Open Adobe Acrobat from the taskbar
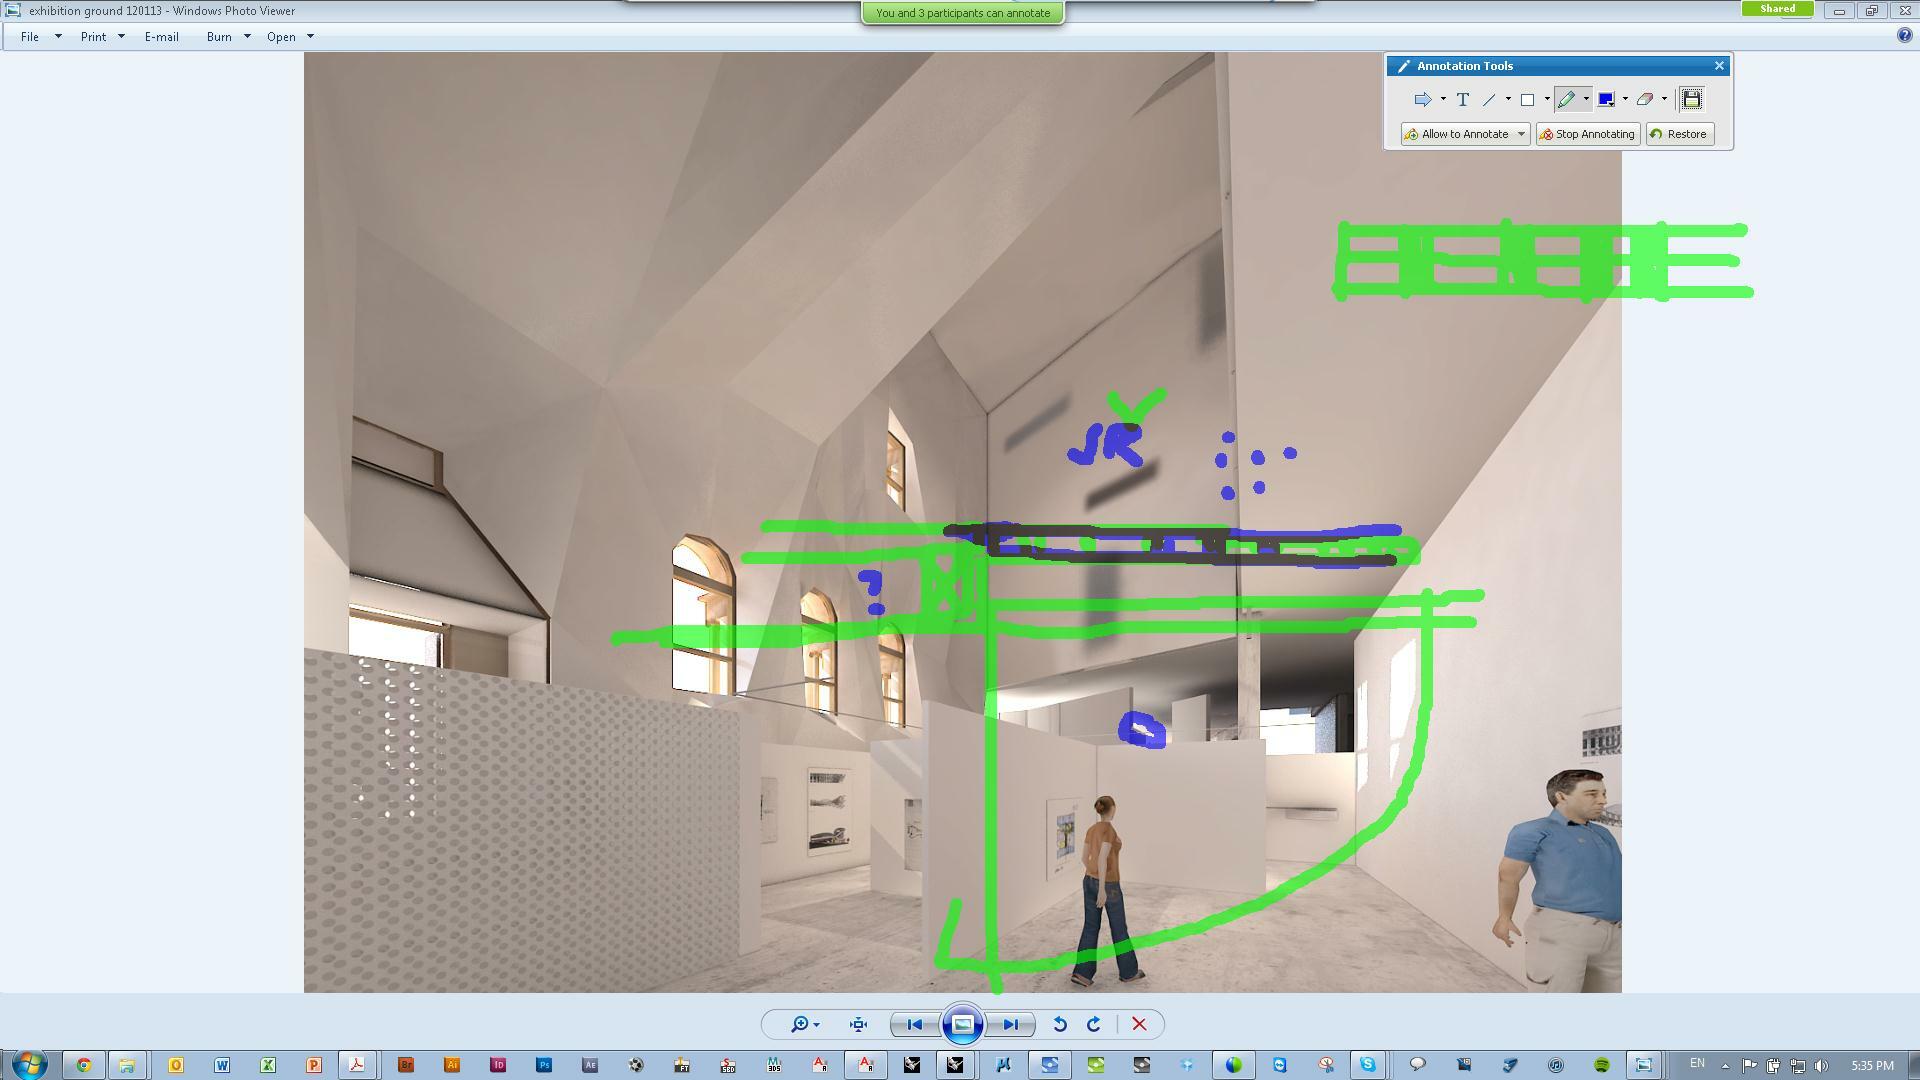The image size is (1920, 1080). pyautogui.click(x=357, y=1065)
